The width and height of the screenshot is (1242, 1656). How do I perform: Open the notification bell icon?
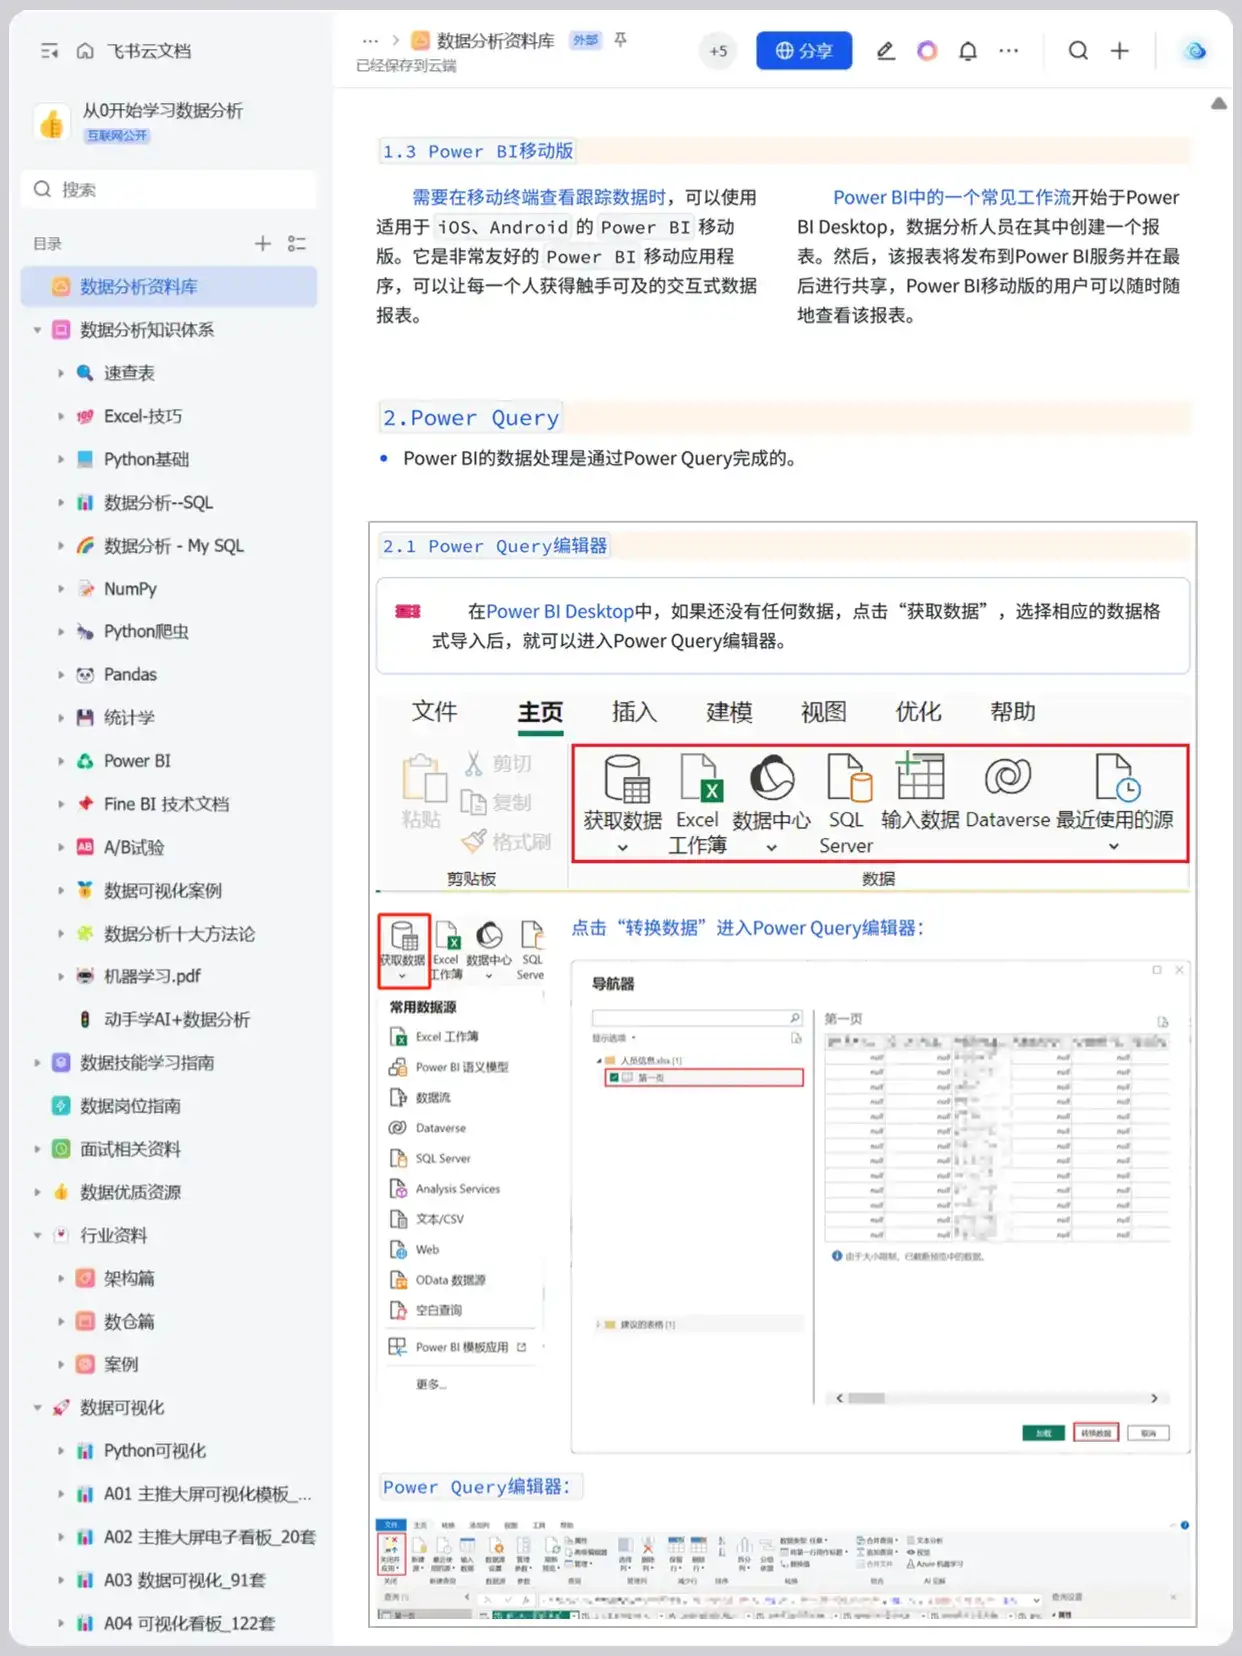(967, 51)
